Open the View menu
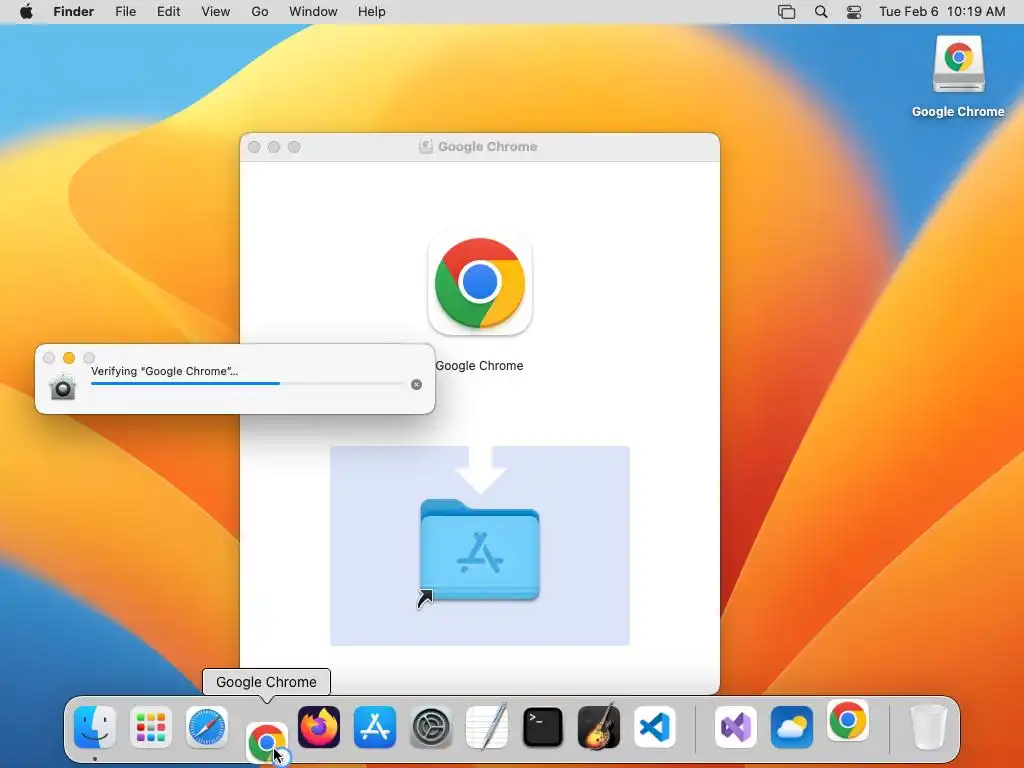 pyautogui.click(x=216, y=12)
